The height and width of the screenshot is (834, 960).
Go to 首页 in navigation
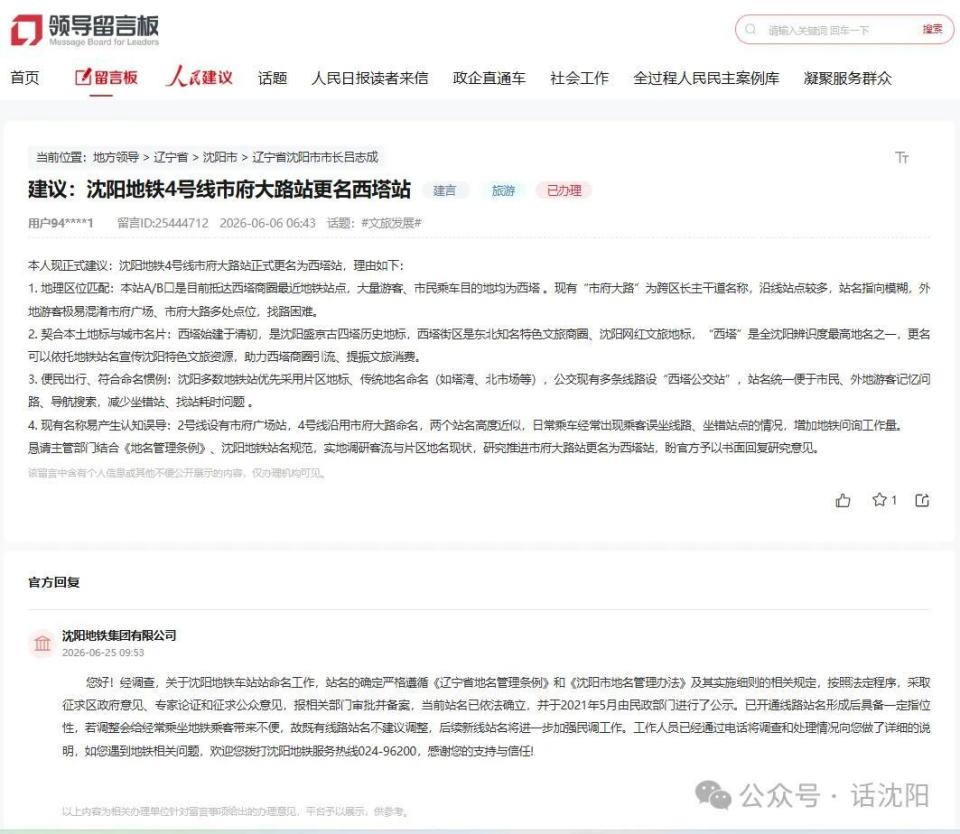coord(25,78)
